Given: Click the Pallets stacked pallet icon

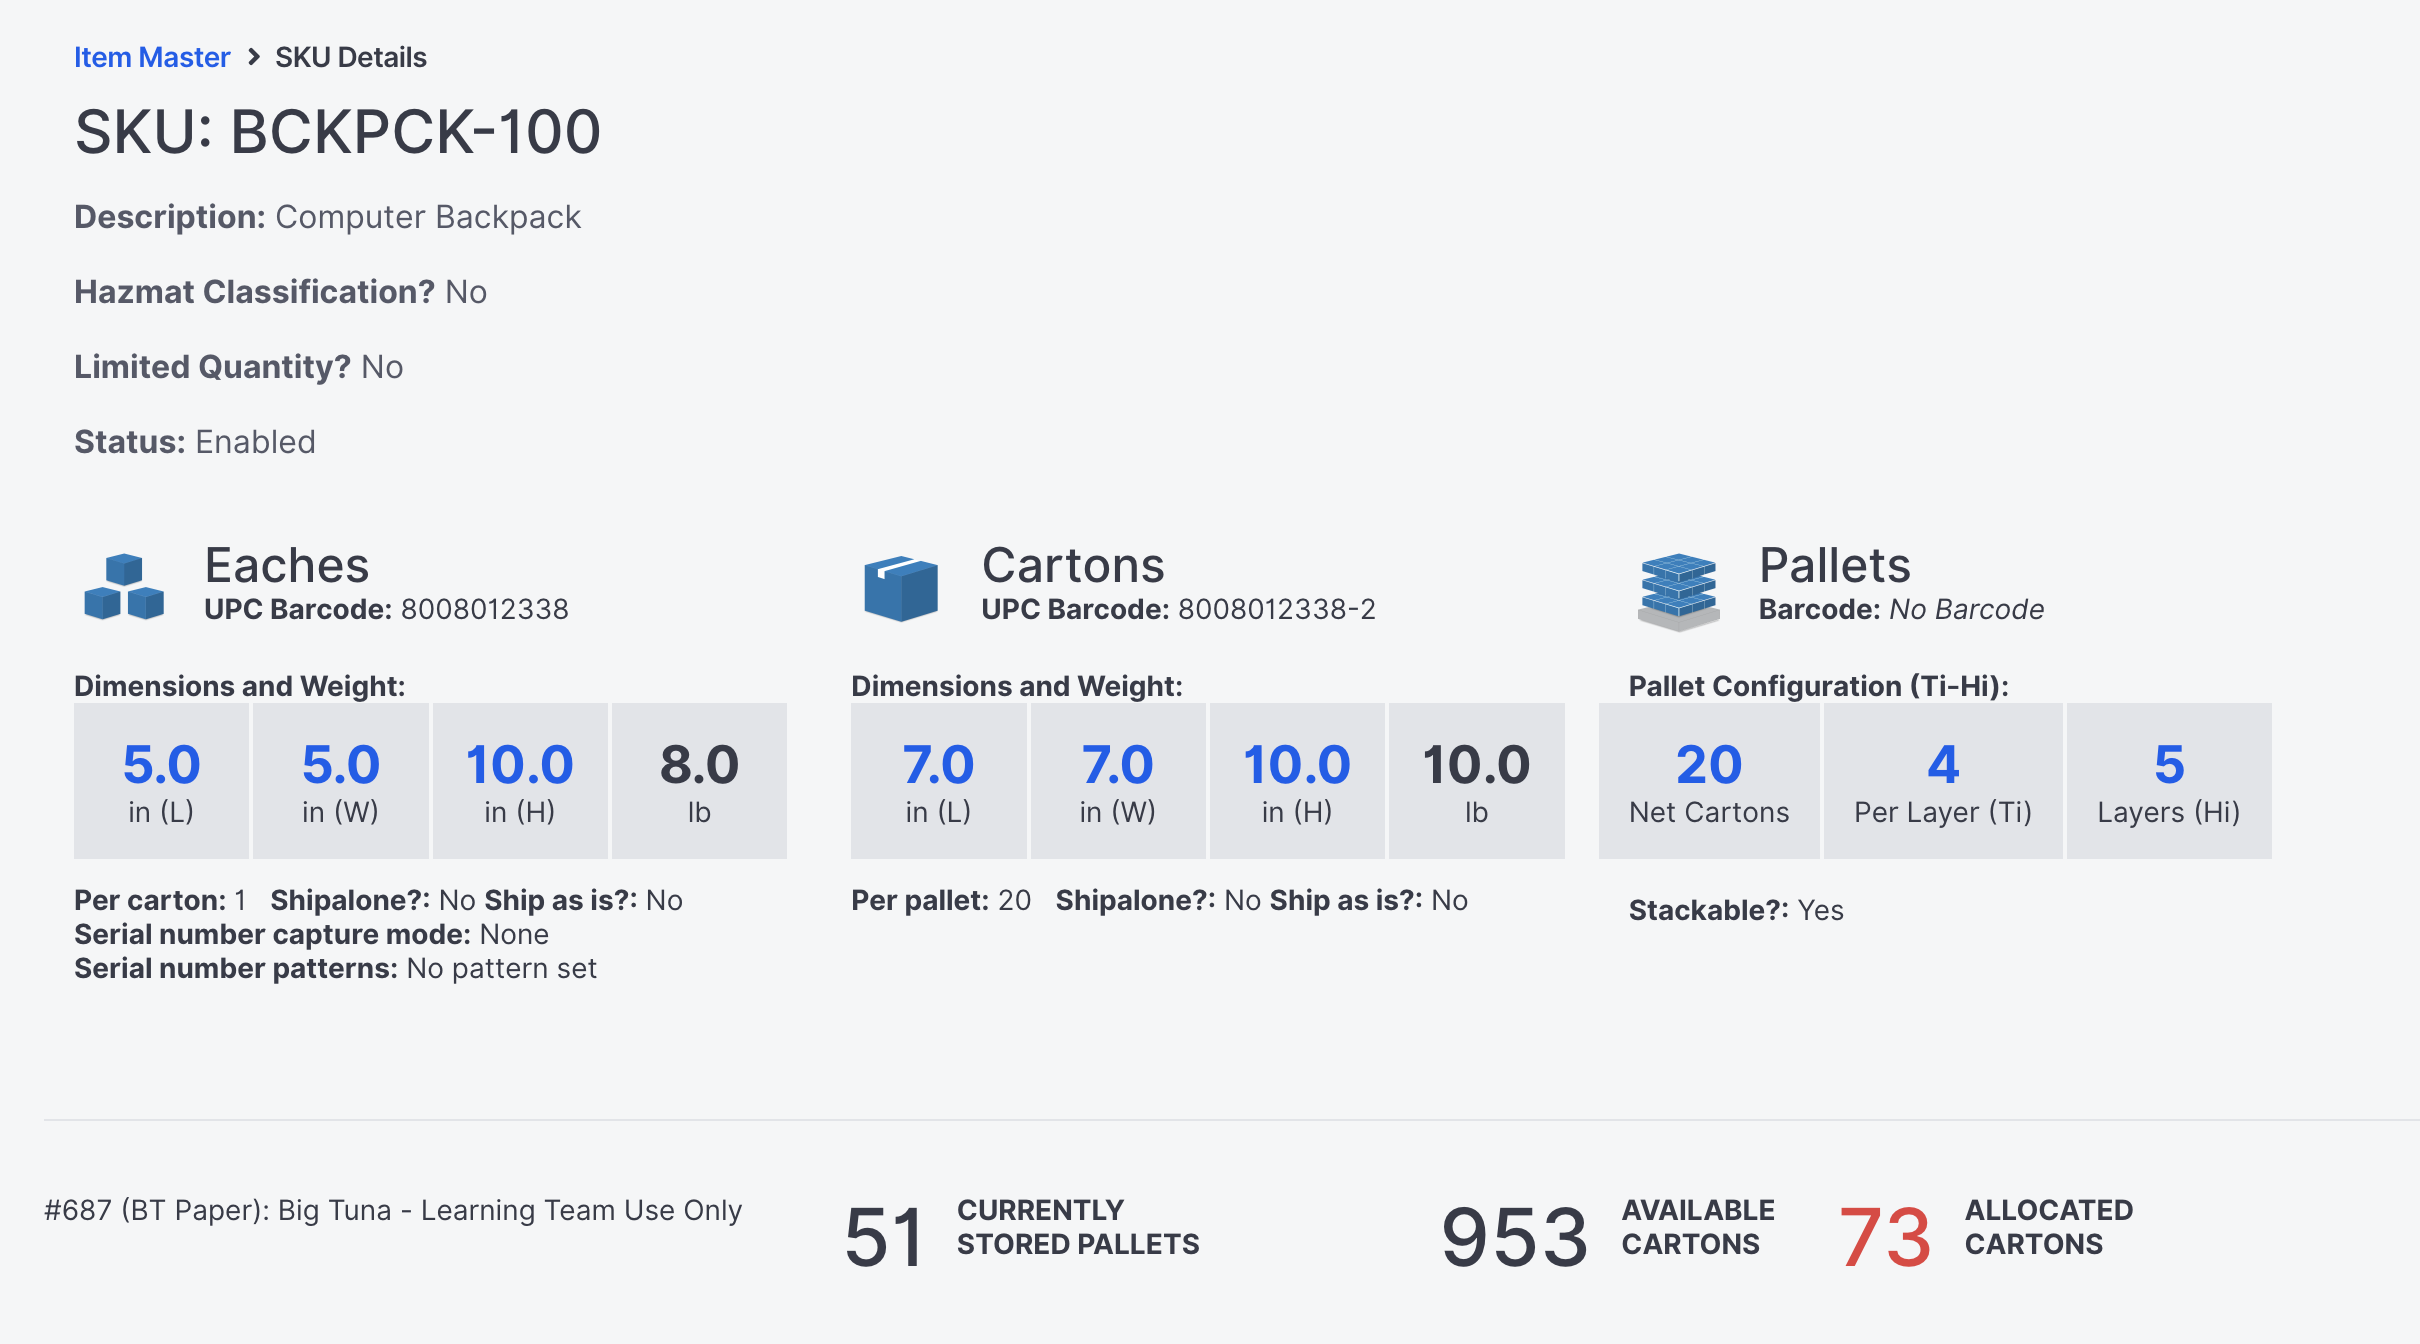Looking at the screenshot, I should click(x=1678, y=590).
